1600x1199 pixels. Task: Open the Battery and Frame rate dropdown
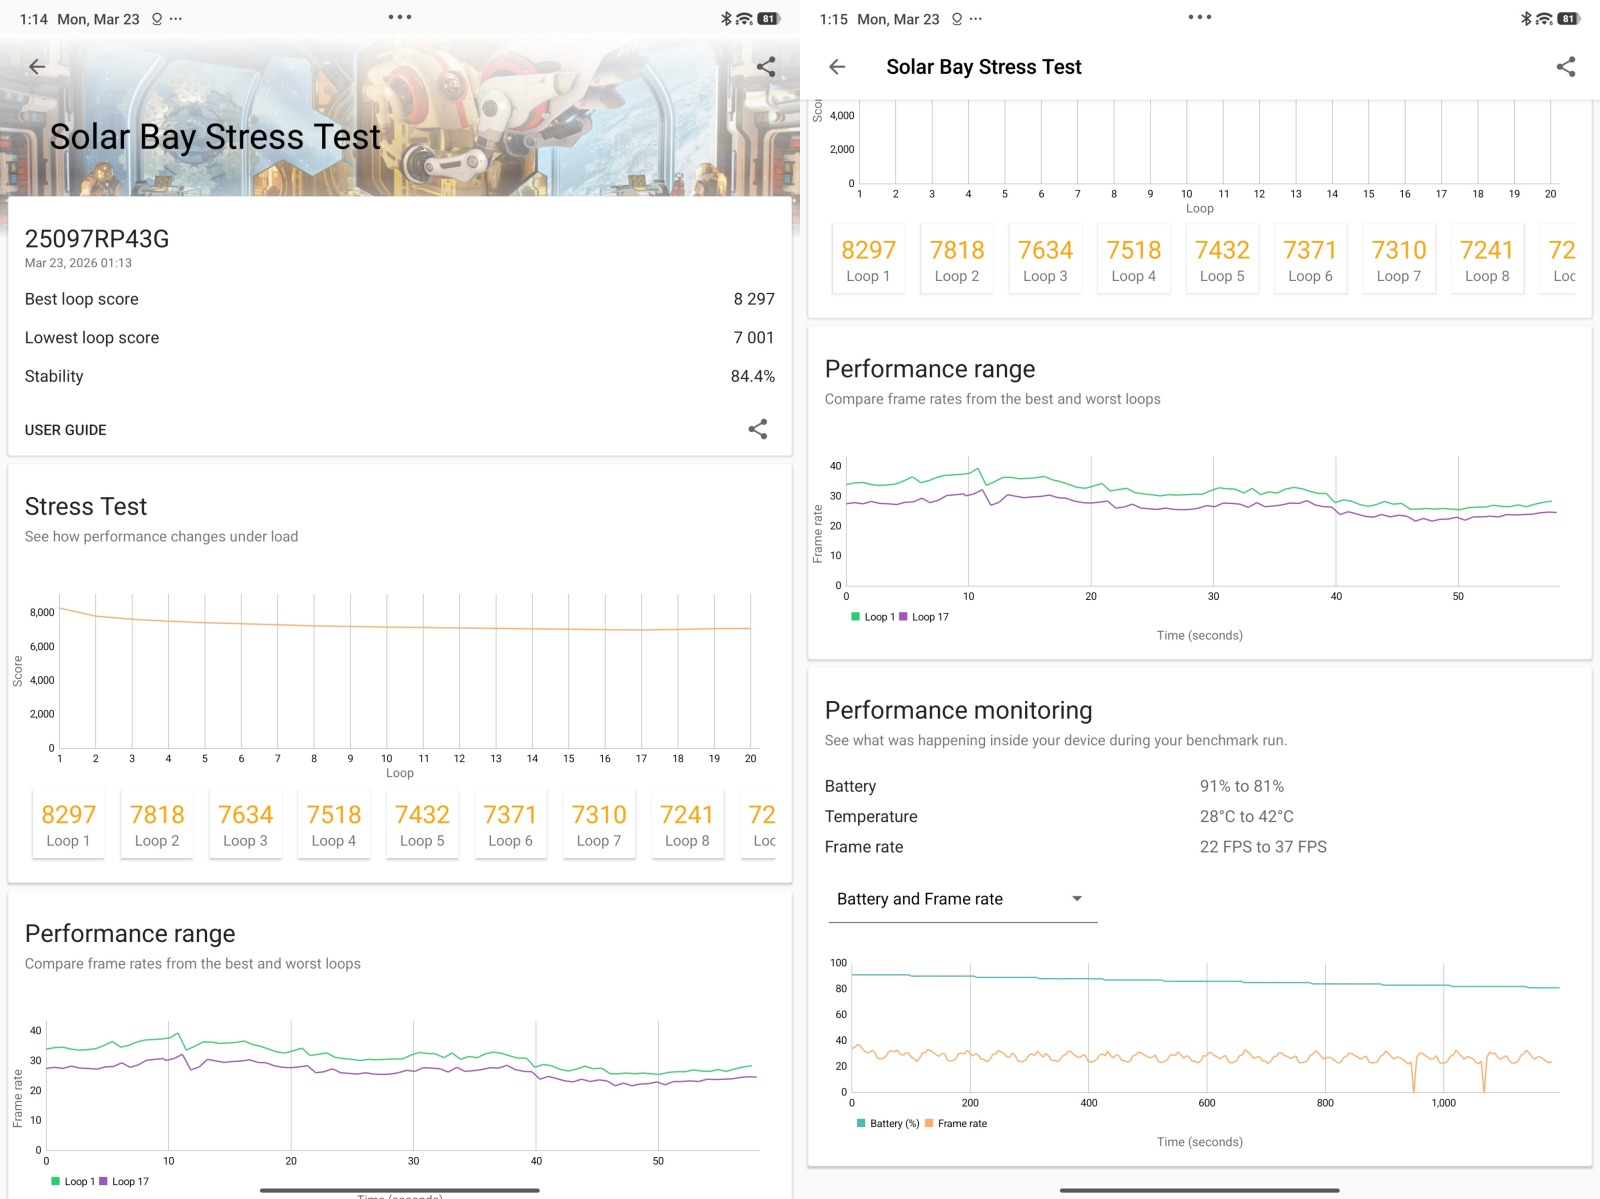tap(960, 899)
